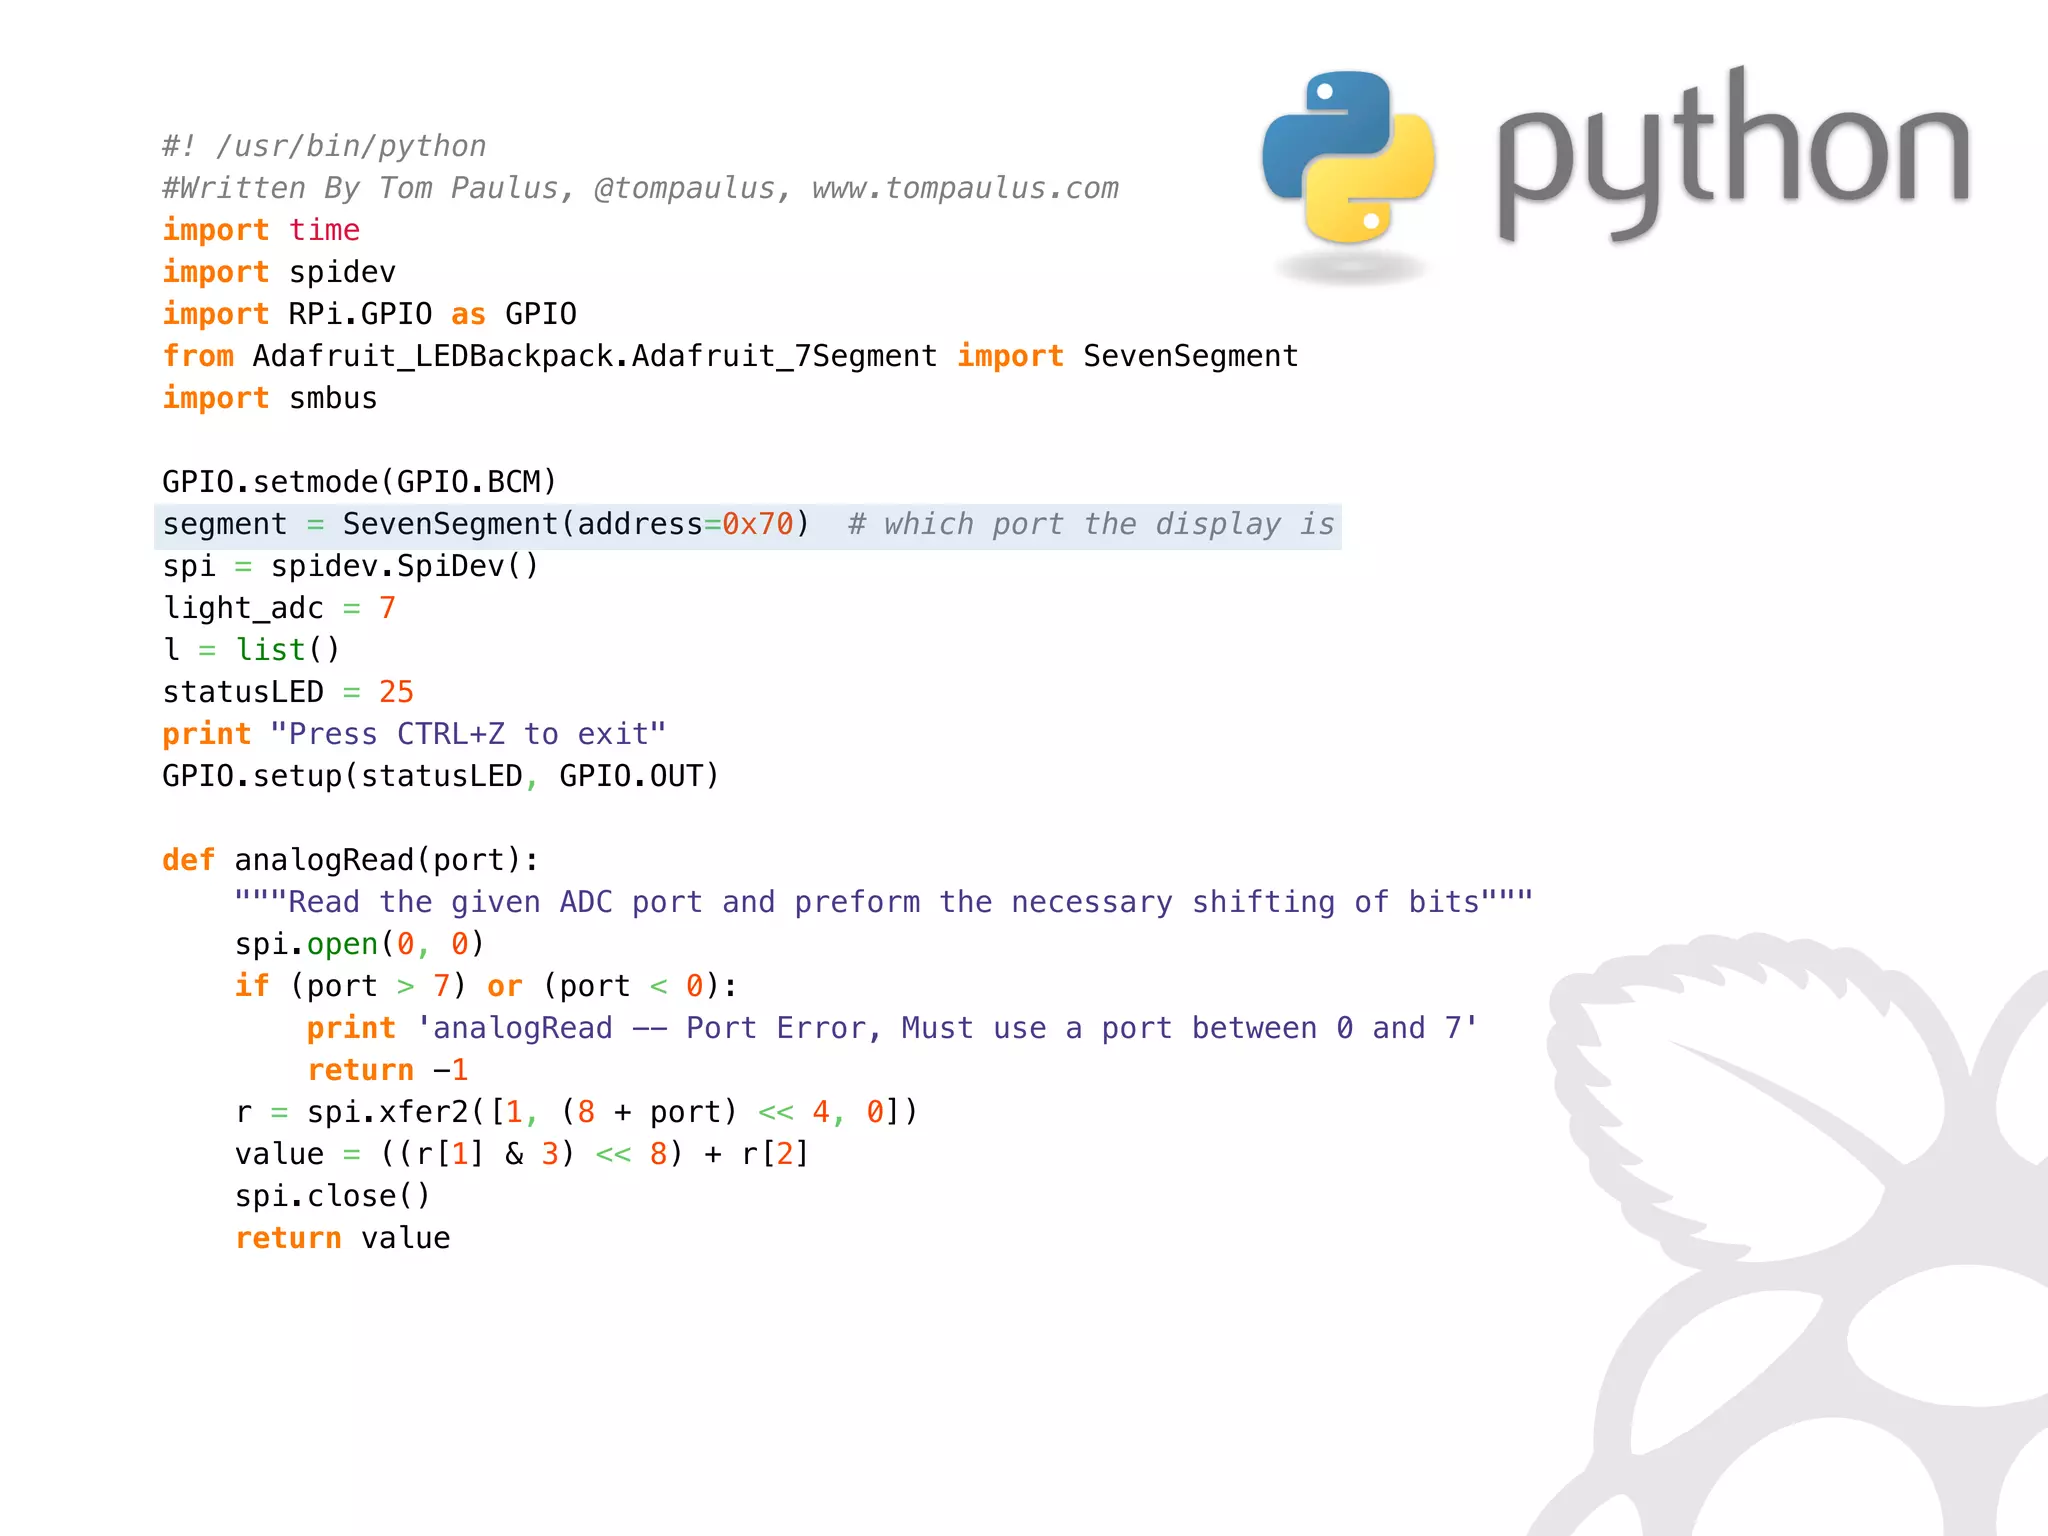Click 'if (port > 7) or (port < 0):' line

pyautogui.click(x=487, y=986)
